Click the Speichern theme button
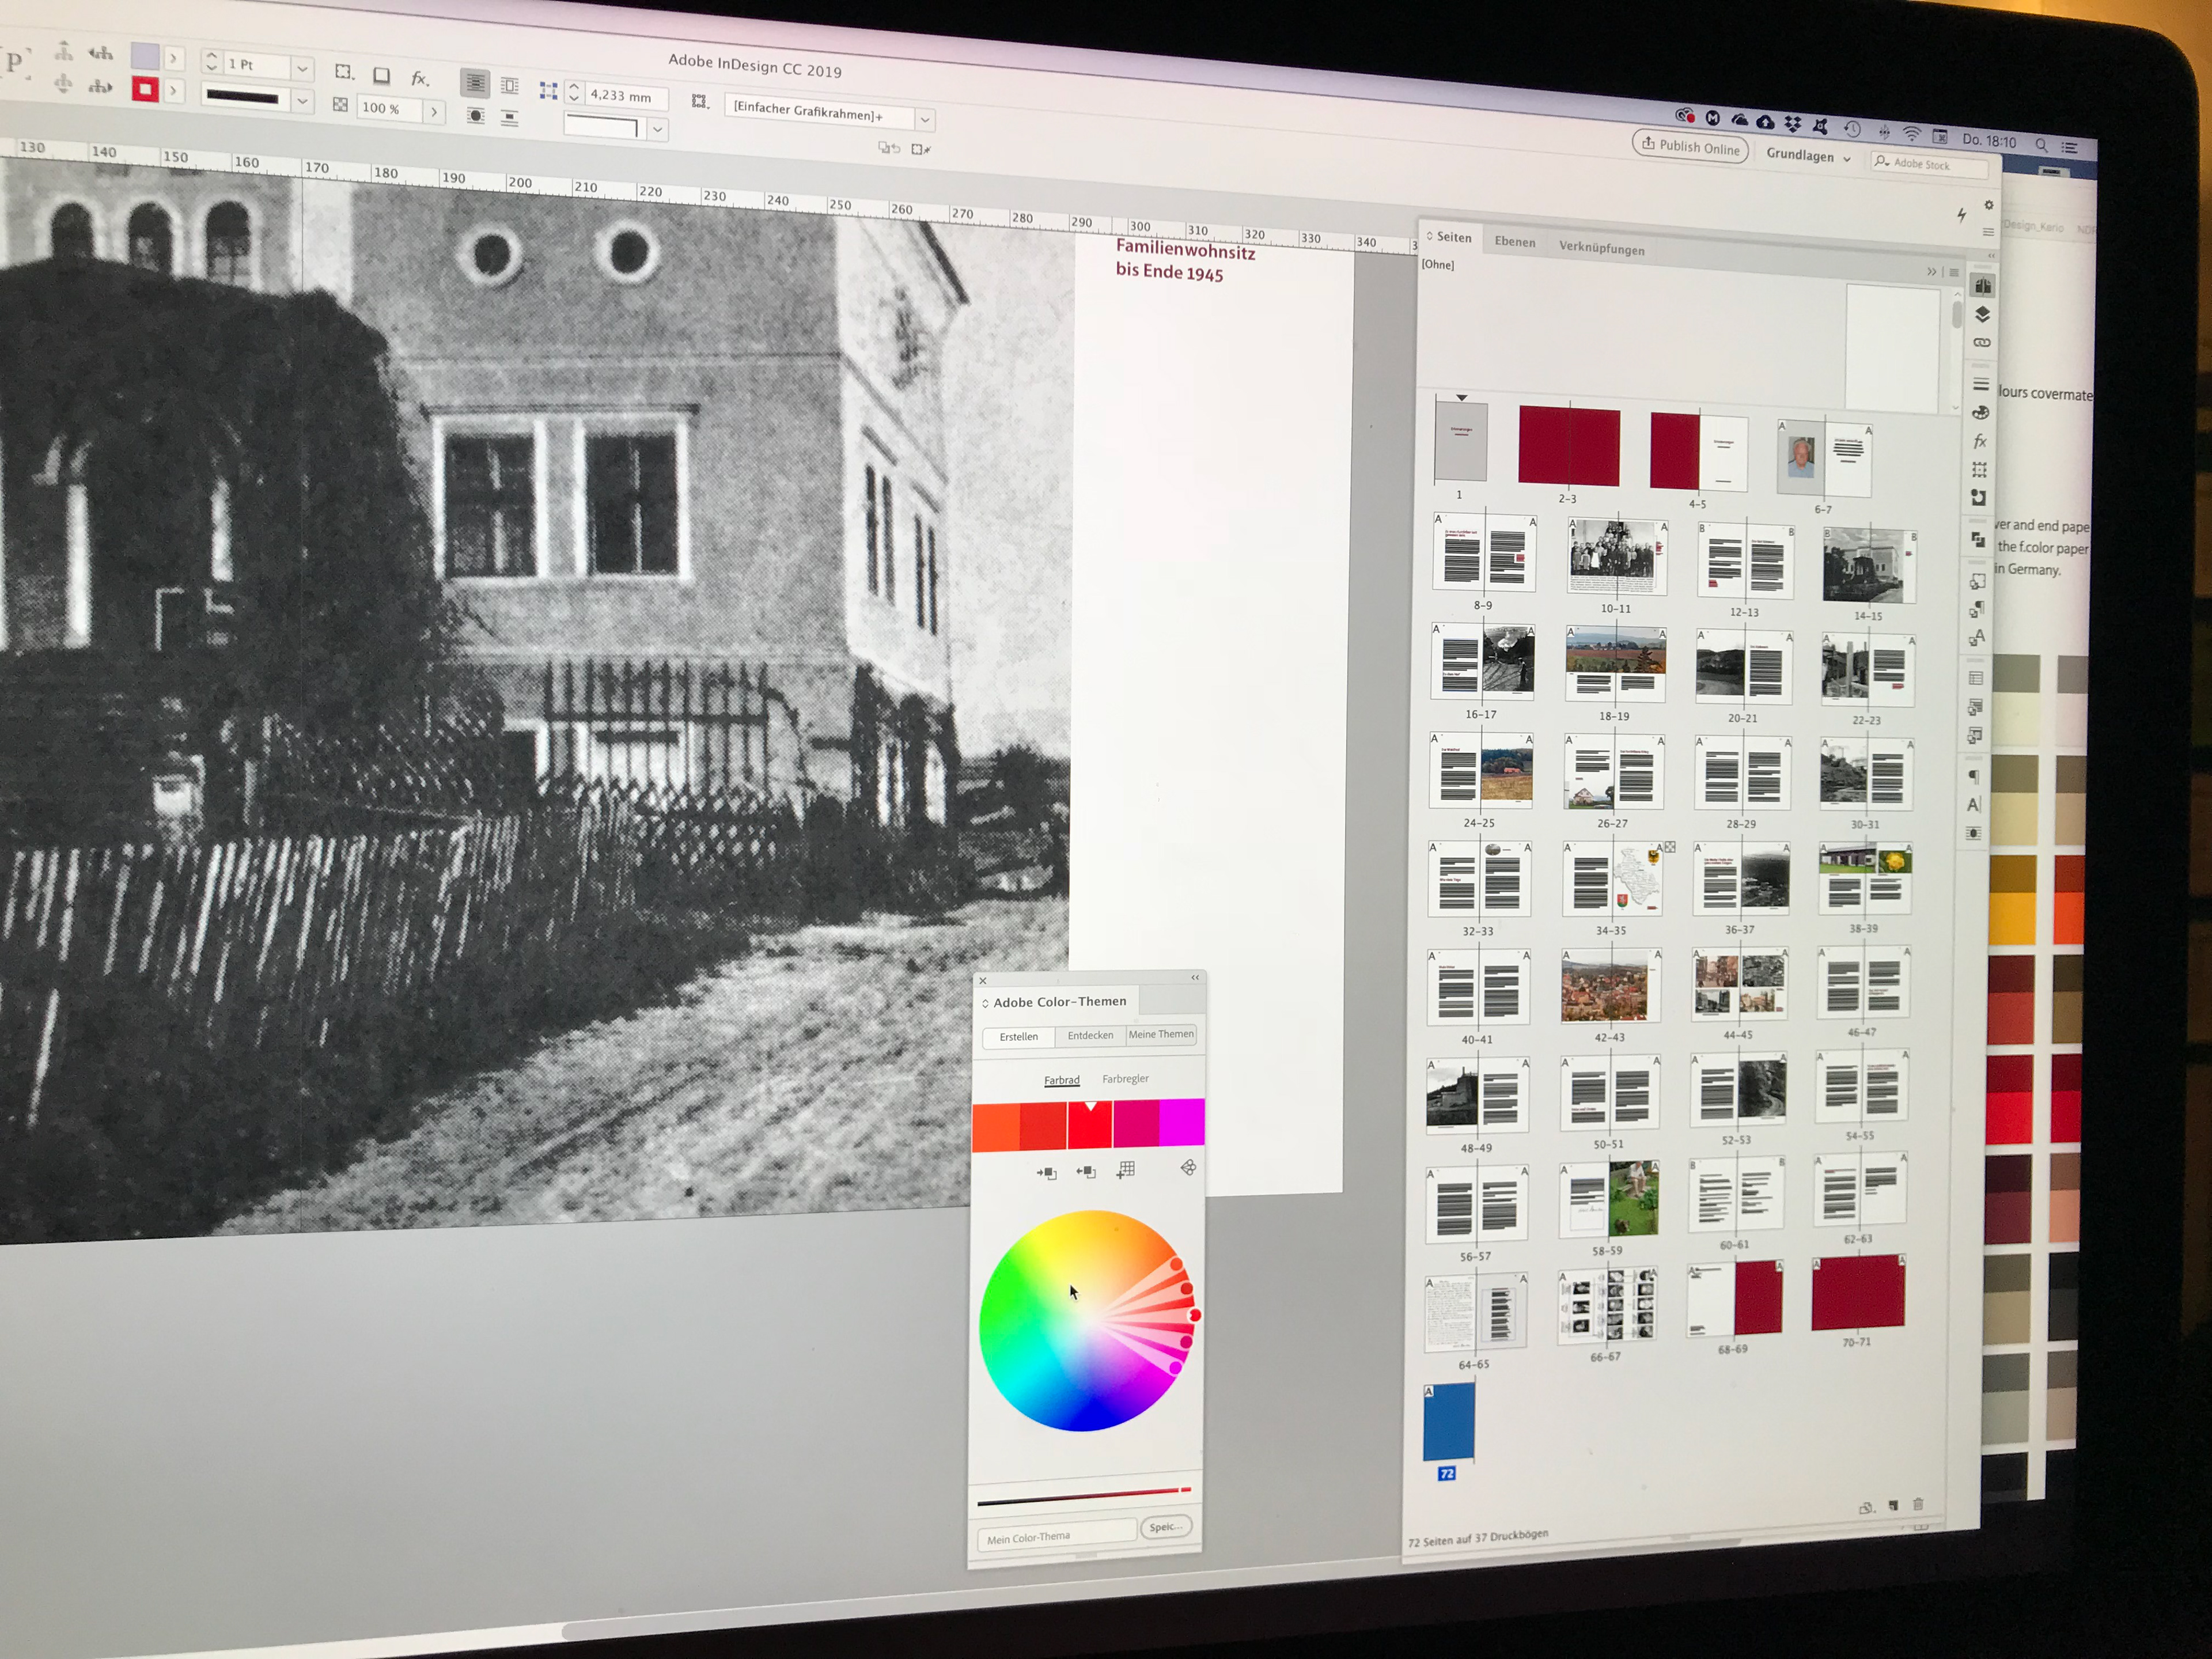 coord(1166,1527)
